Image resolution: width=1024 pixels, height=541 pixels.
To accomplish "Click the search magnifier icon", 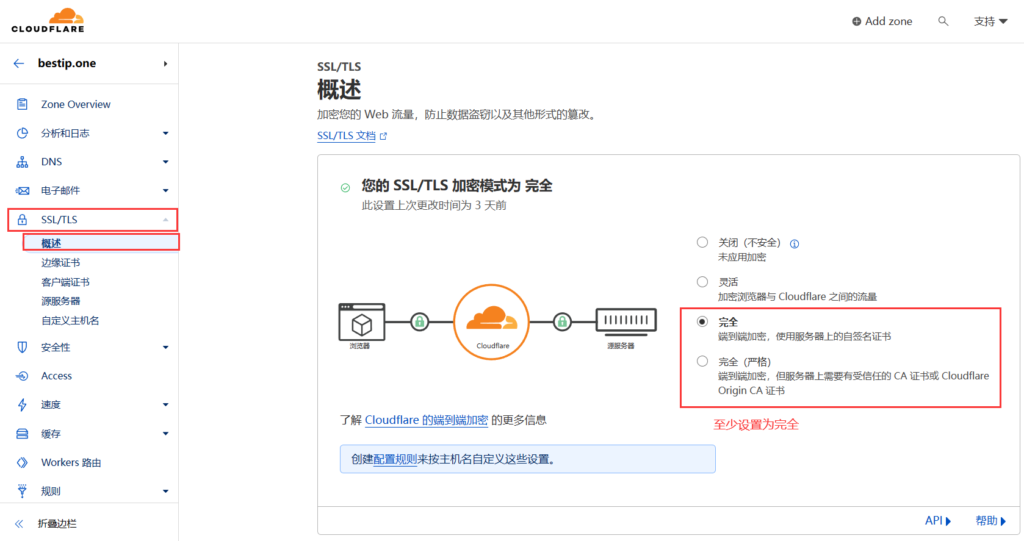I will tap(942, 21).
